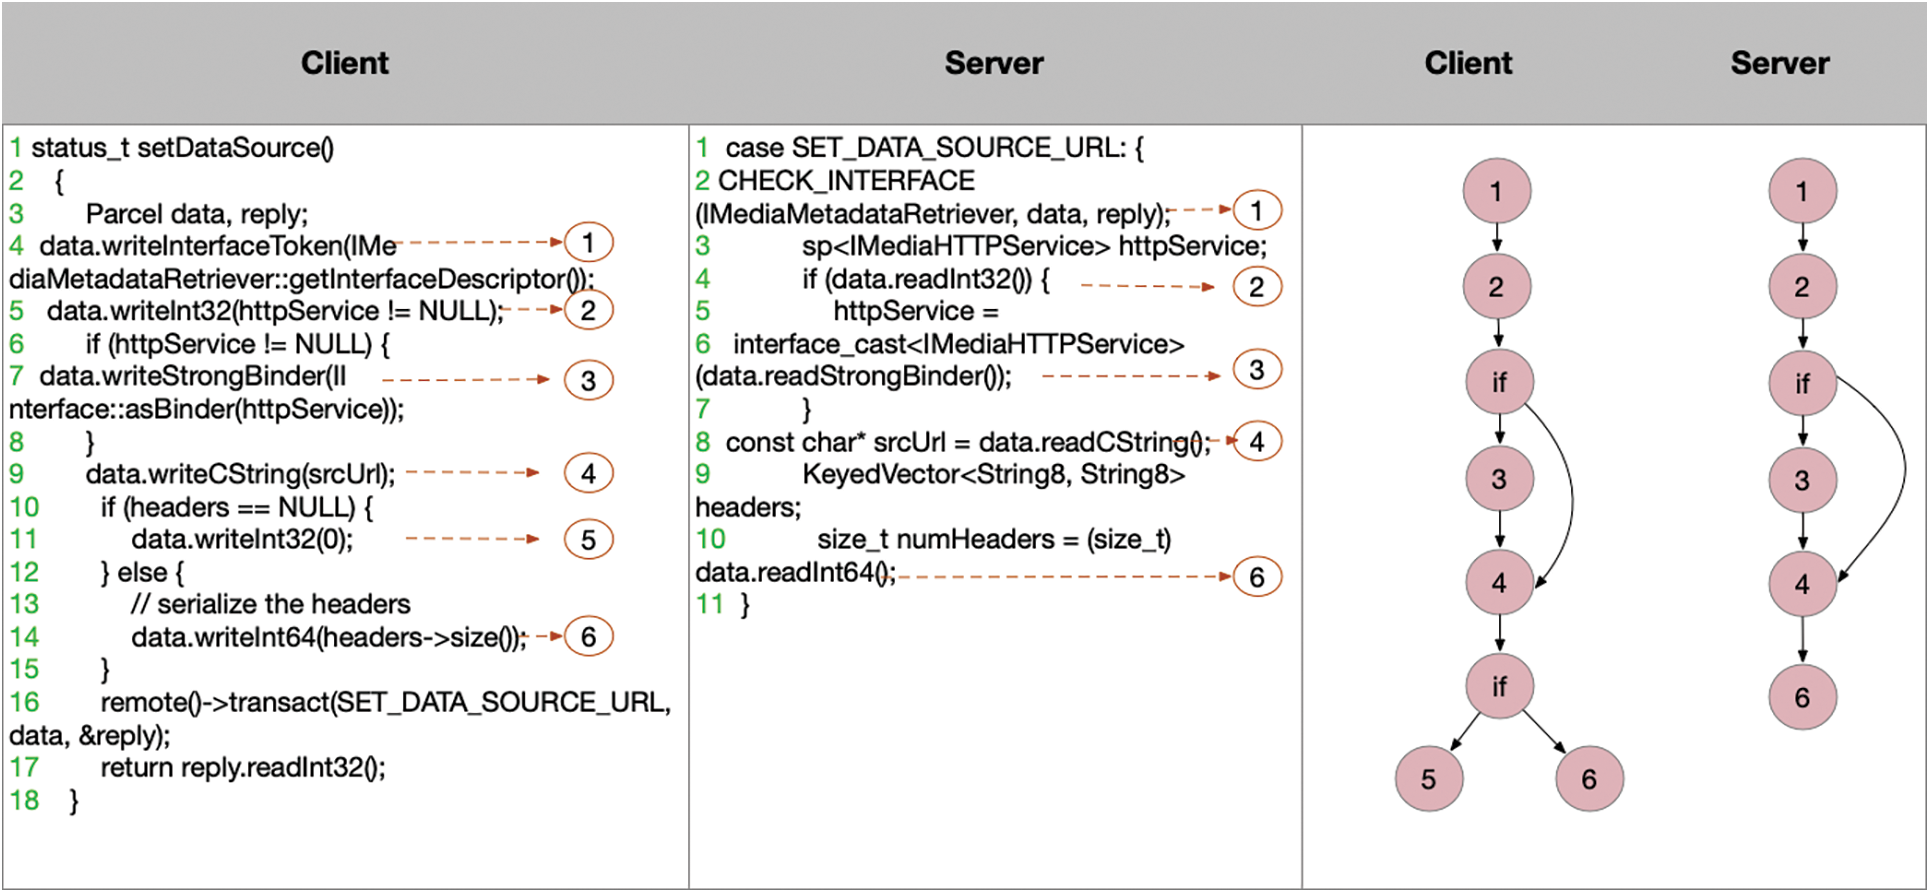This screenshot has width=1930, height=893.
Task: Click the '// serialize the headers' comment
Action: 270,604
